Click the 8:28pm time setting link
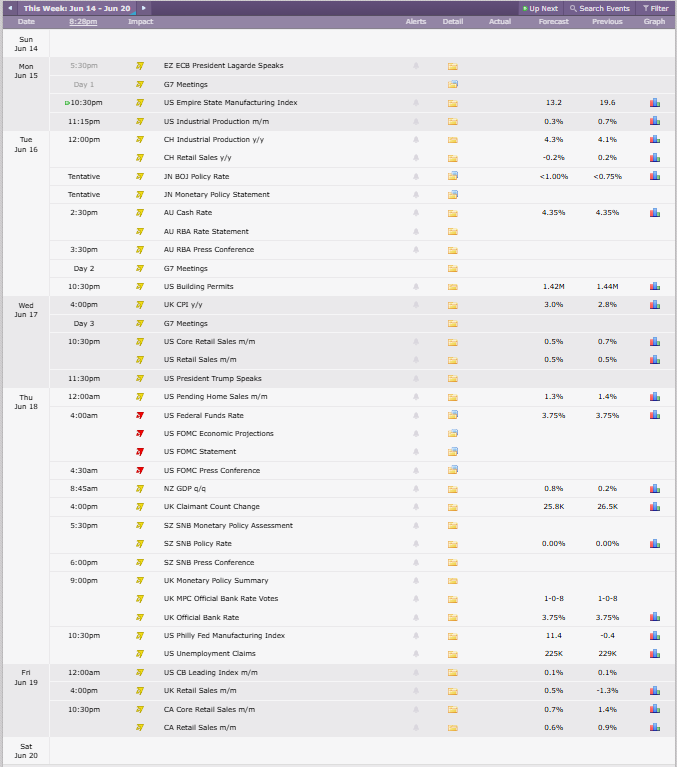The width and height of the screenshot is (677, 767). tap(83, 22)
